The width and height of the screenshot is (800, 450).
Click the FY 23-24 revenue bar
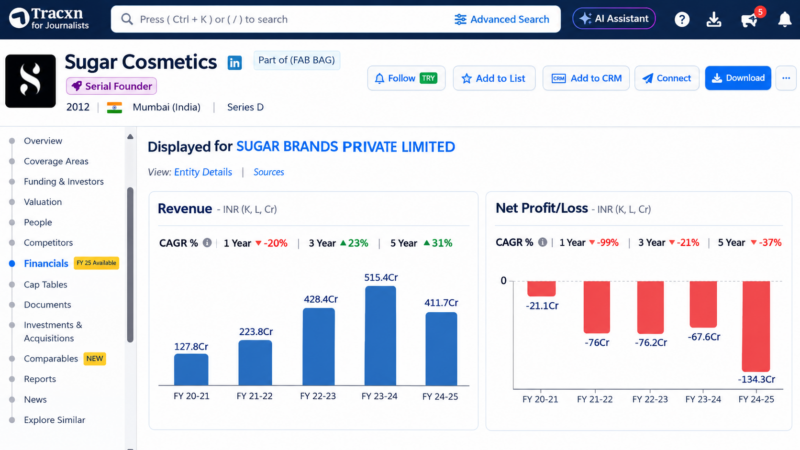click(x=381, y=336)
